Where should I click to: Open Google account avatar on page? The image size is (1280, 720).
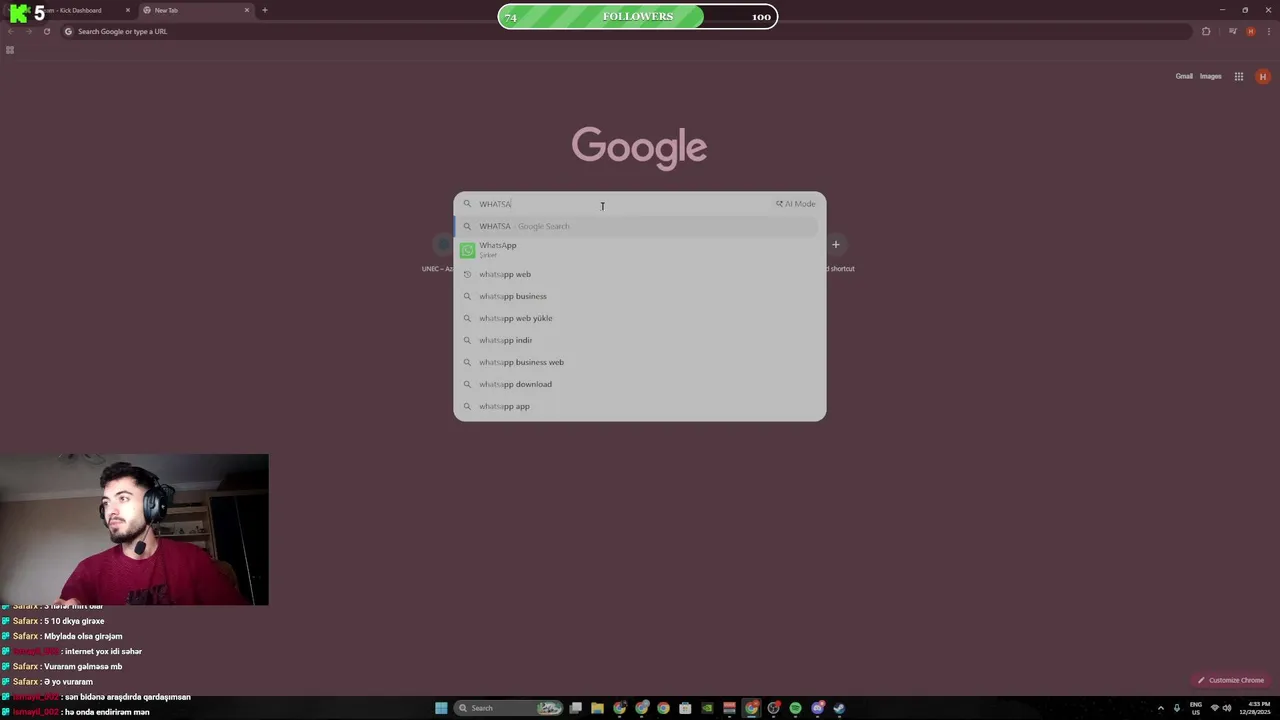pos(1263,76)
